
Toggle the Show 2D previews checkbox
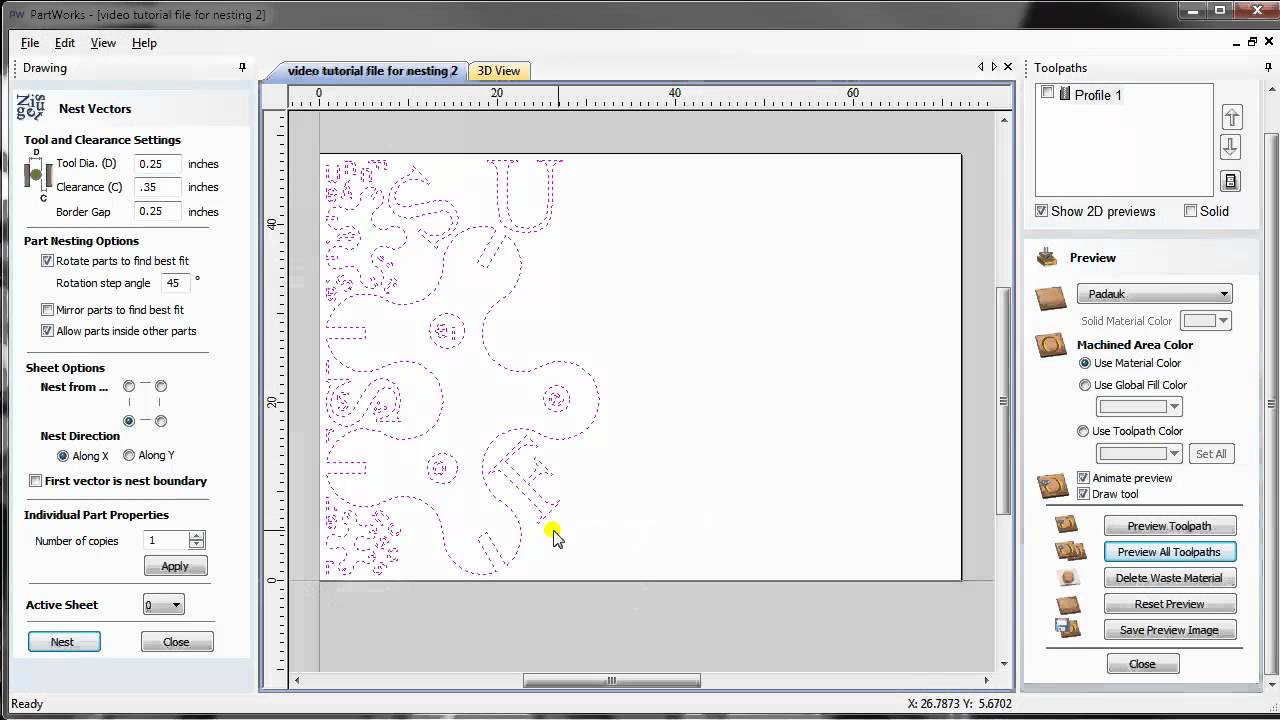tap(1042, 211)
